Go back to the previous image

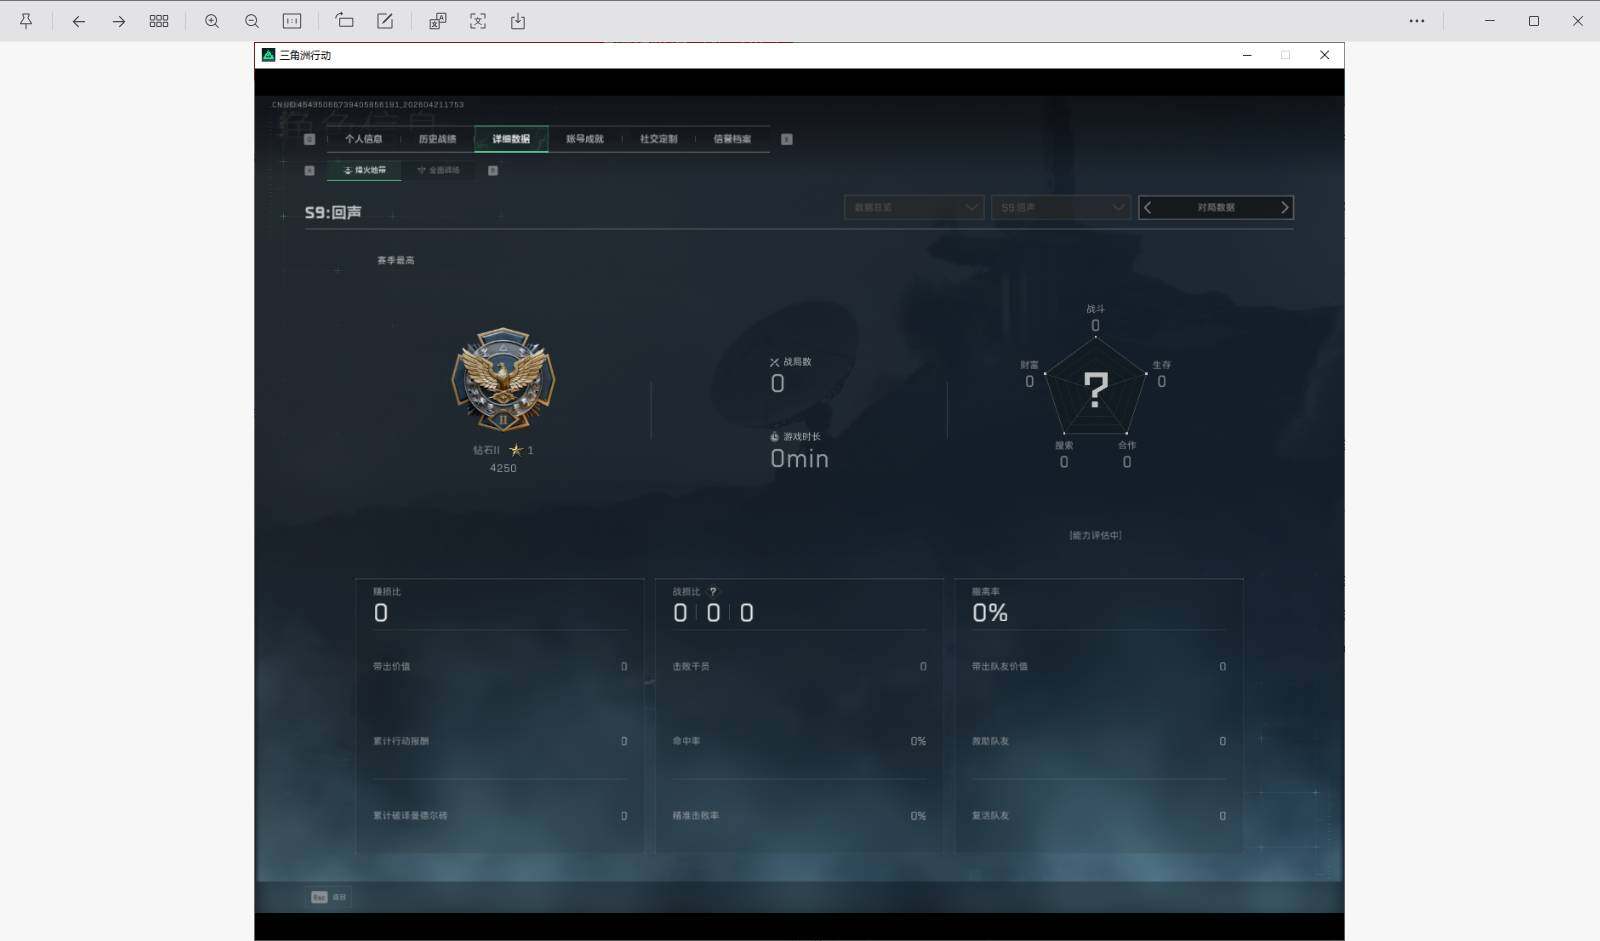pyautogui.click(x=78, y=21)
